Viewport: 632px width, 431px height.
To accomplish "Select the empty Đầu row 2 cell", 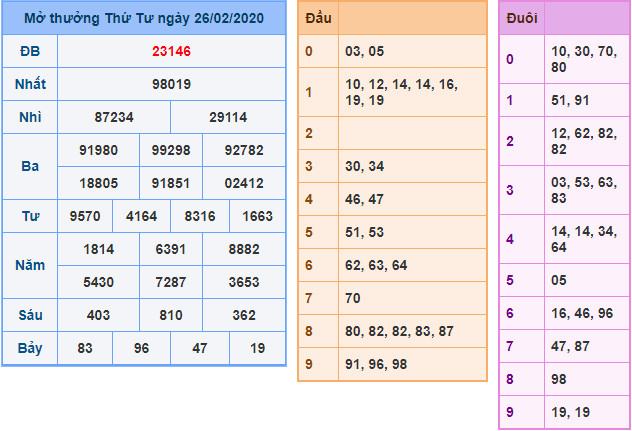I will pyautogui.click(x=410, y=133).
